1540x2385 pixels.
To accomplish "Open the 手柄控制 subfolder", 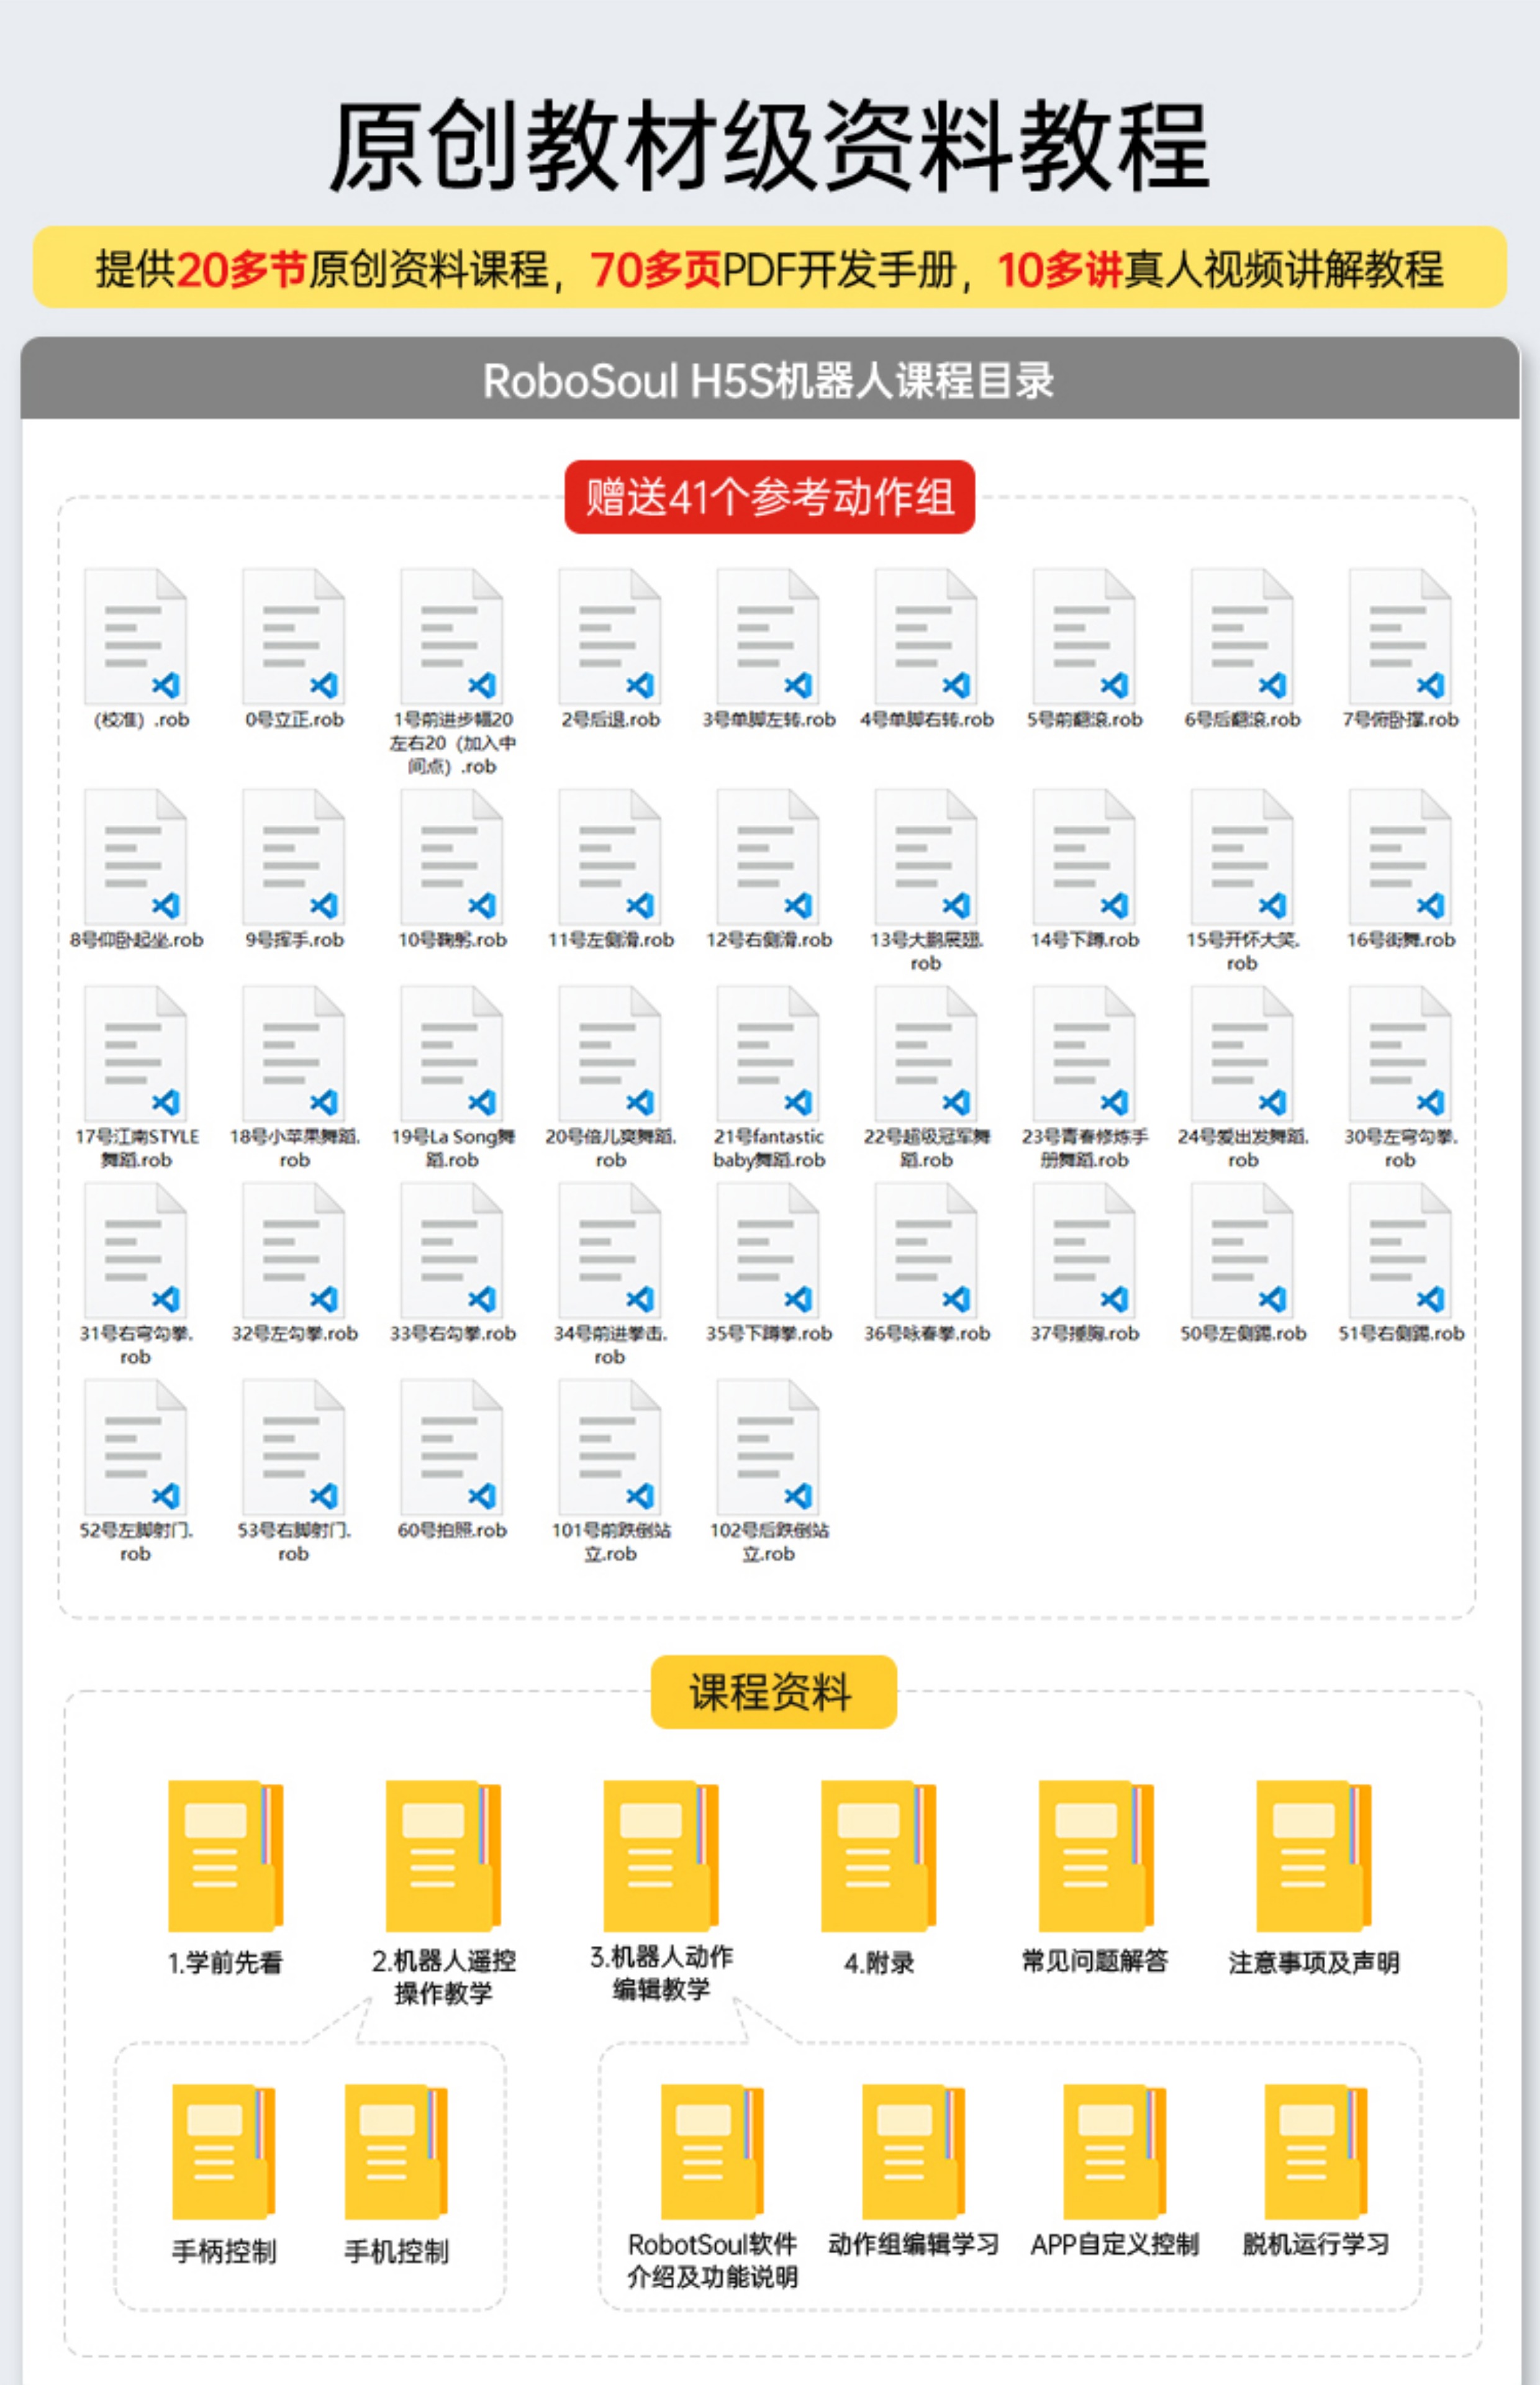I will [223, 2151].
